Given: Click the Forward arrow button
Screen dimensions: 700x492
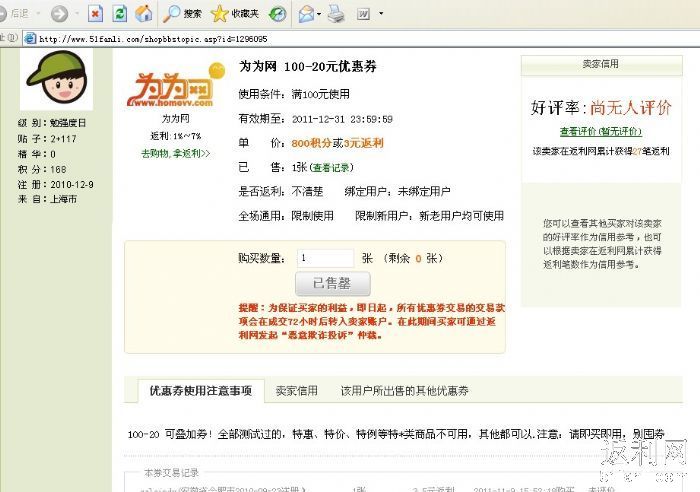Looking at the screenshot, I should click(x=59, y=13).
